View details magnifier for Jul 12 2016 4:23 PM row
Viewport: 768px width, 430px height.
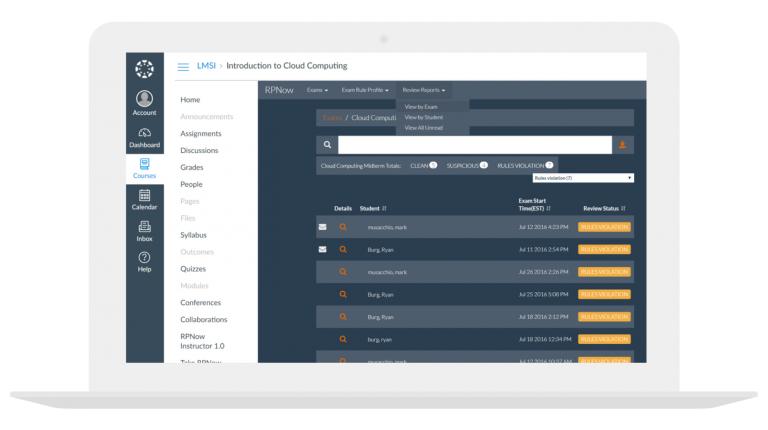click(343, 227)
